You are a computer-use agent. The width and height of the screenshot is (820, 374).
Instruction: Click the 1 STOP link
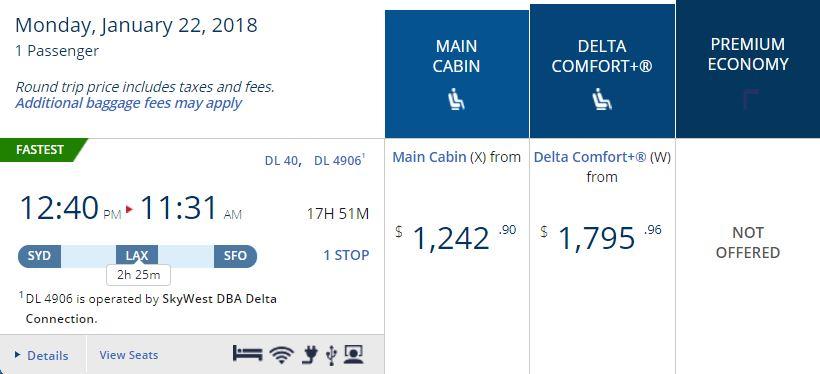pos(346,255)
